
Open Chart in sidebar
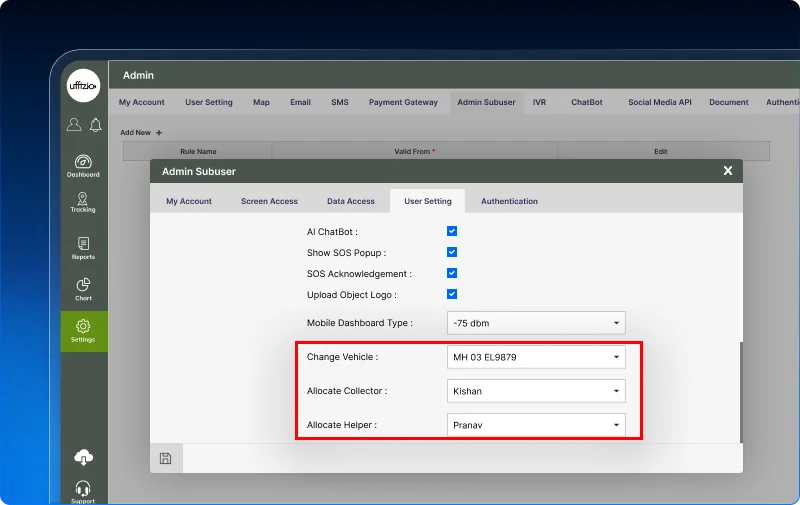(x=83, y=289)
